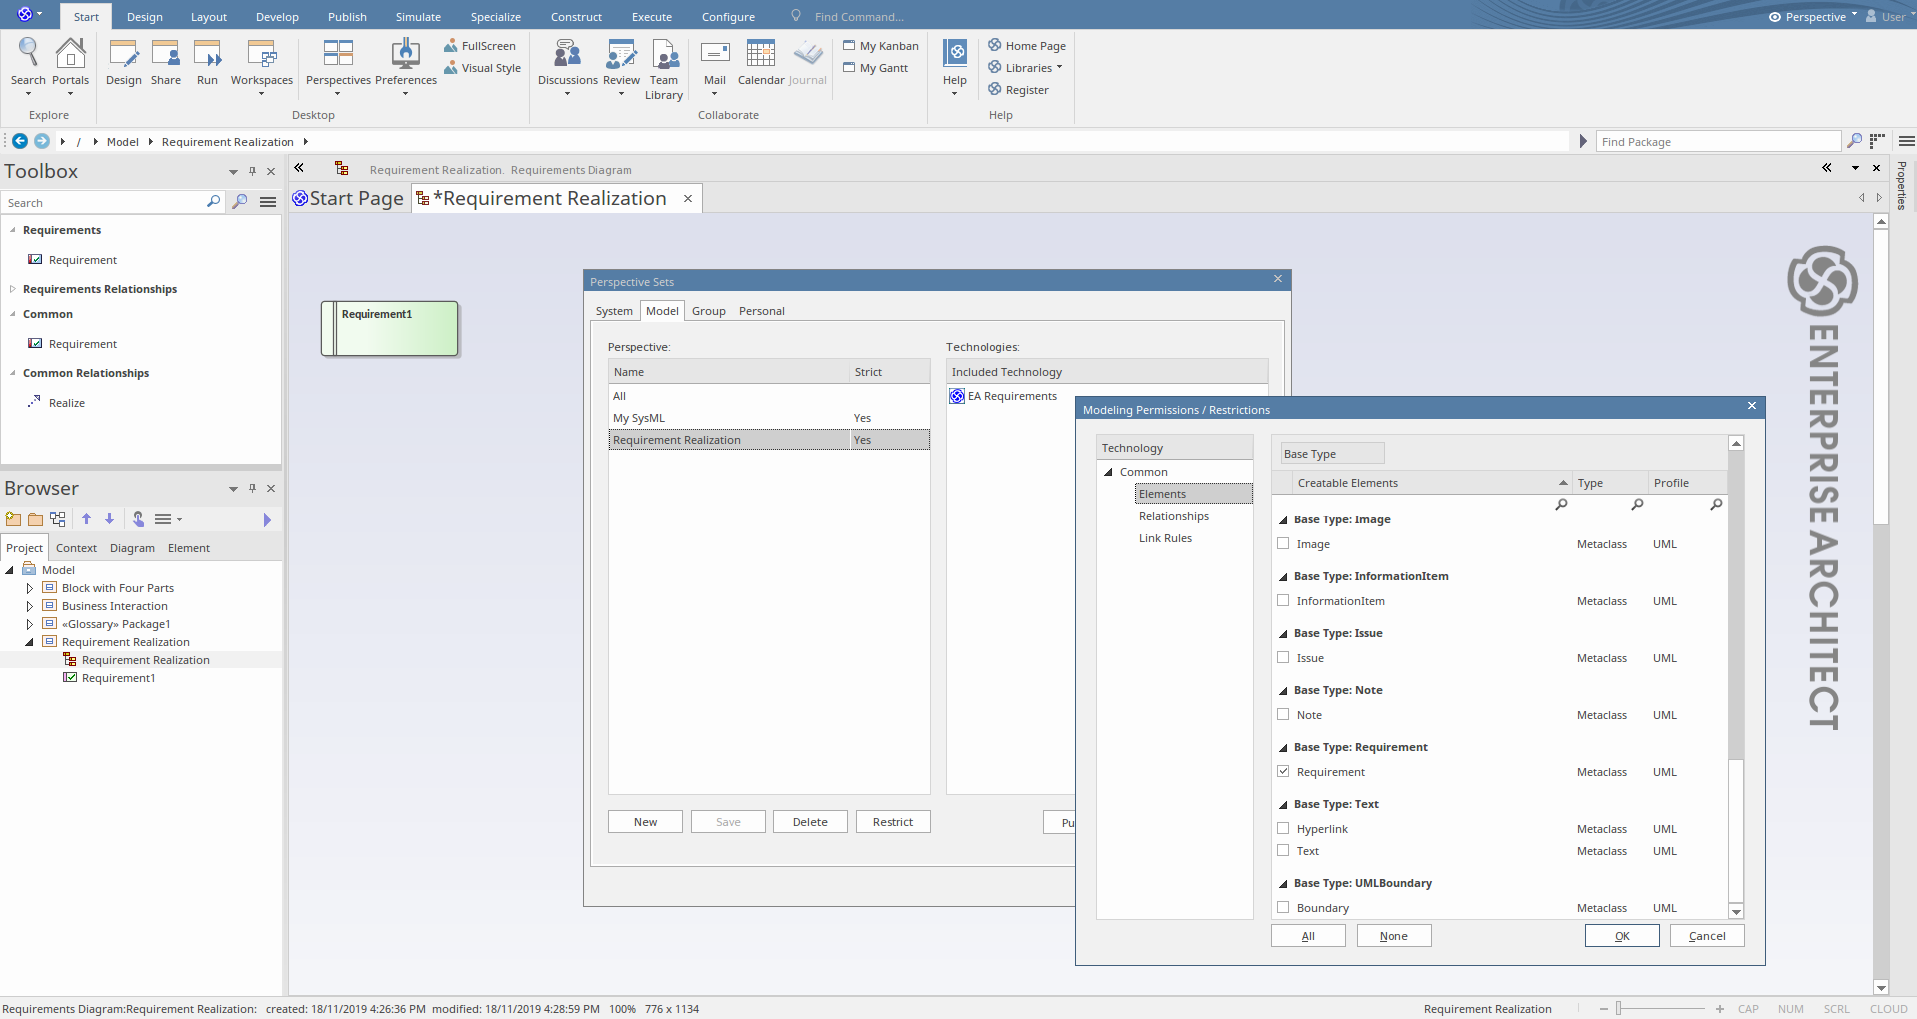Check the InformationItem checkbox
This screenshot has width=1917, height=1019.
tap(1283, 601)
